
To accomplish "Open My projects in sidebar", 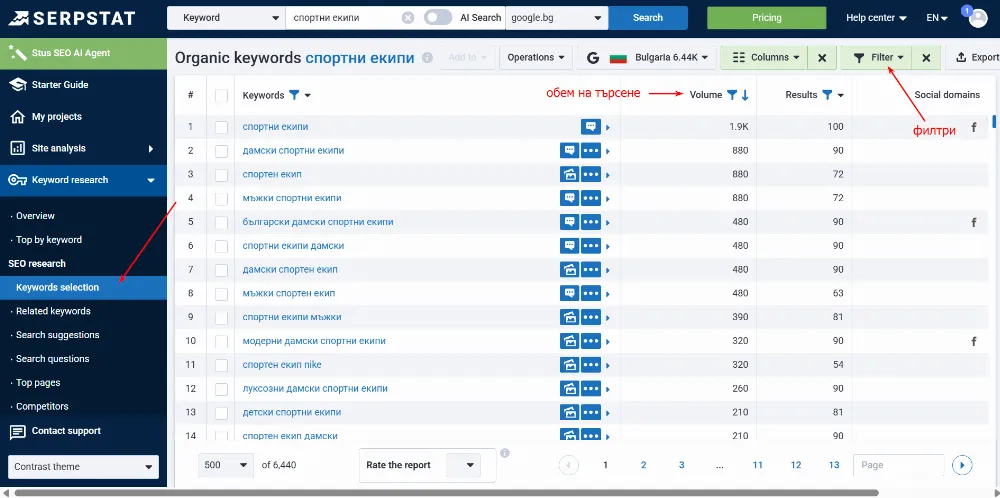I will coord(83,117).
